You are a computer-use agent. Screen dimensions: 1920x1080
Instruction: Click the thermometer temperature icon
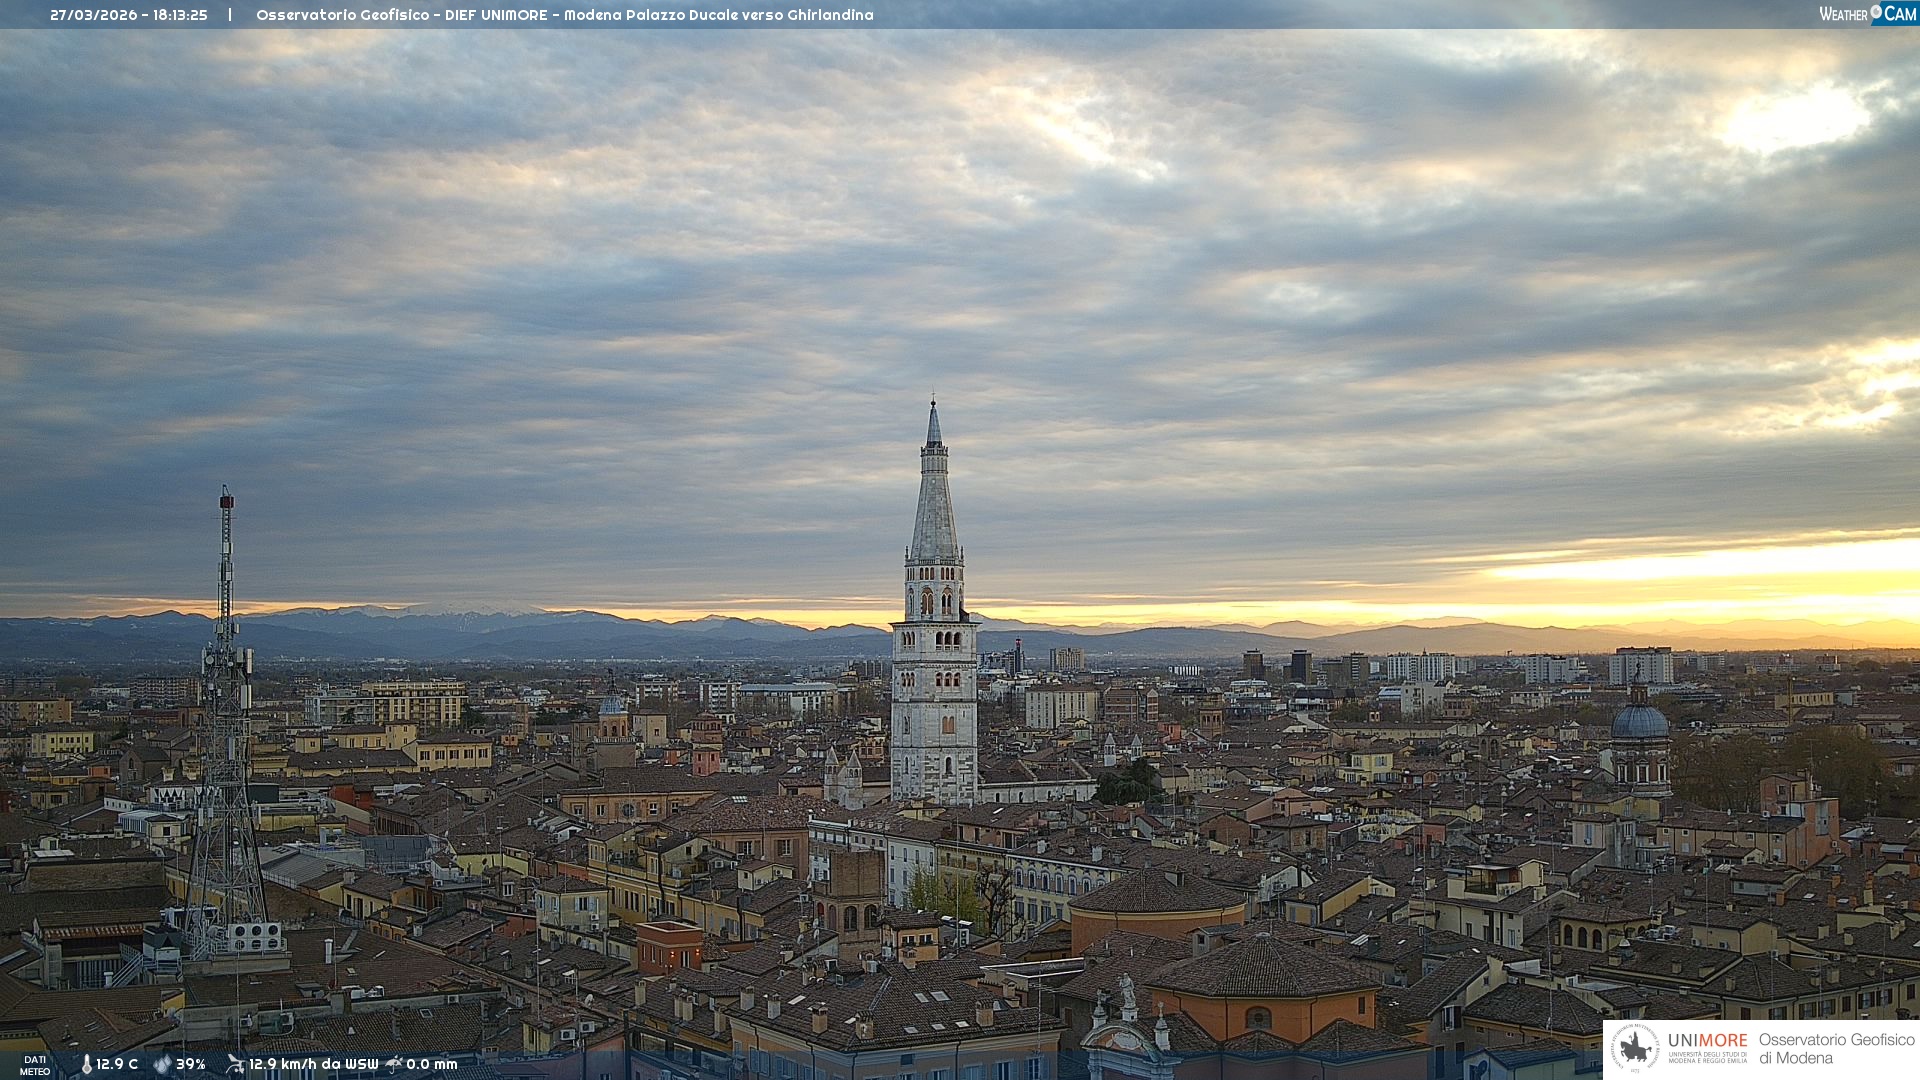pos(87,1065)
